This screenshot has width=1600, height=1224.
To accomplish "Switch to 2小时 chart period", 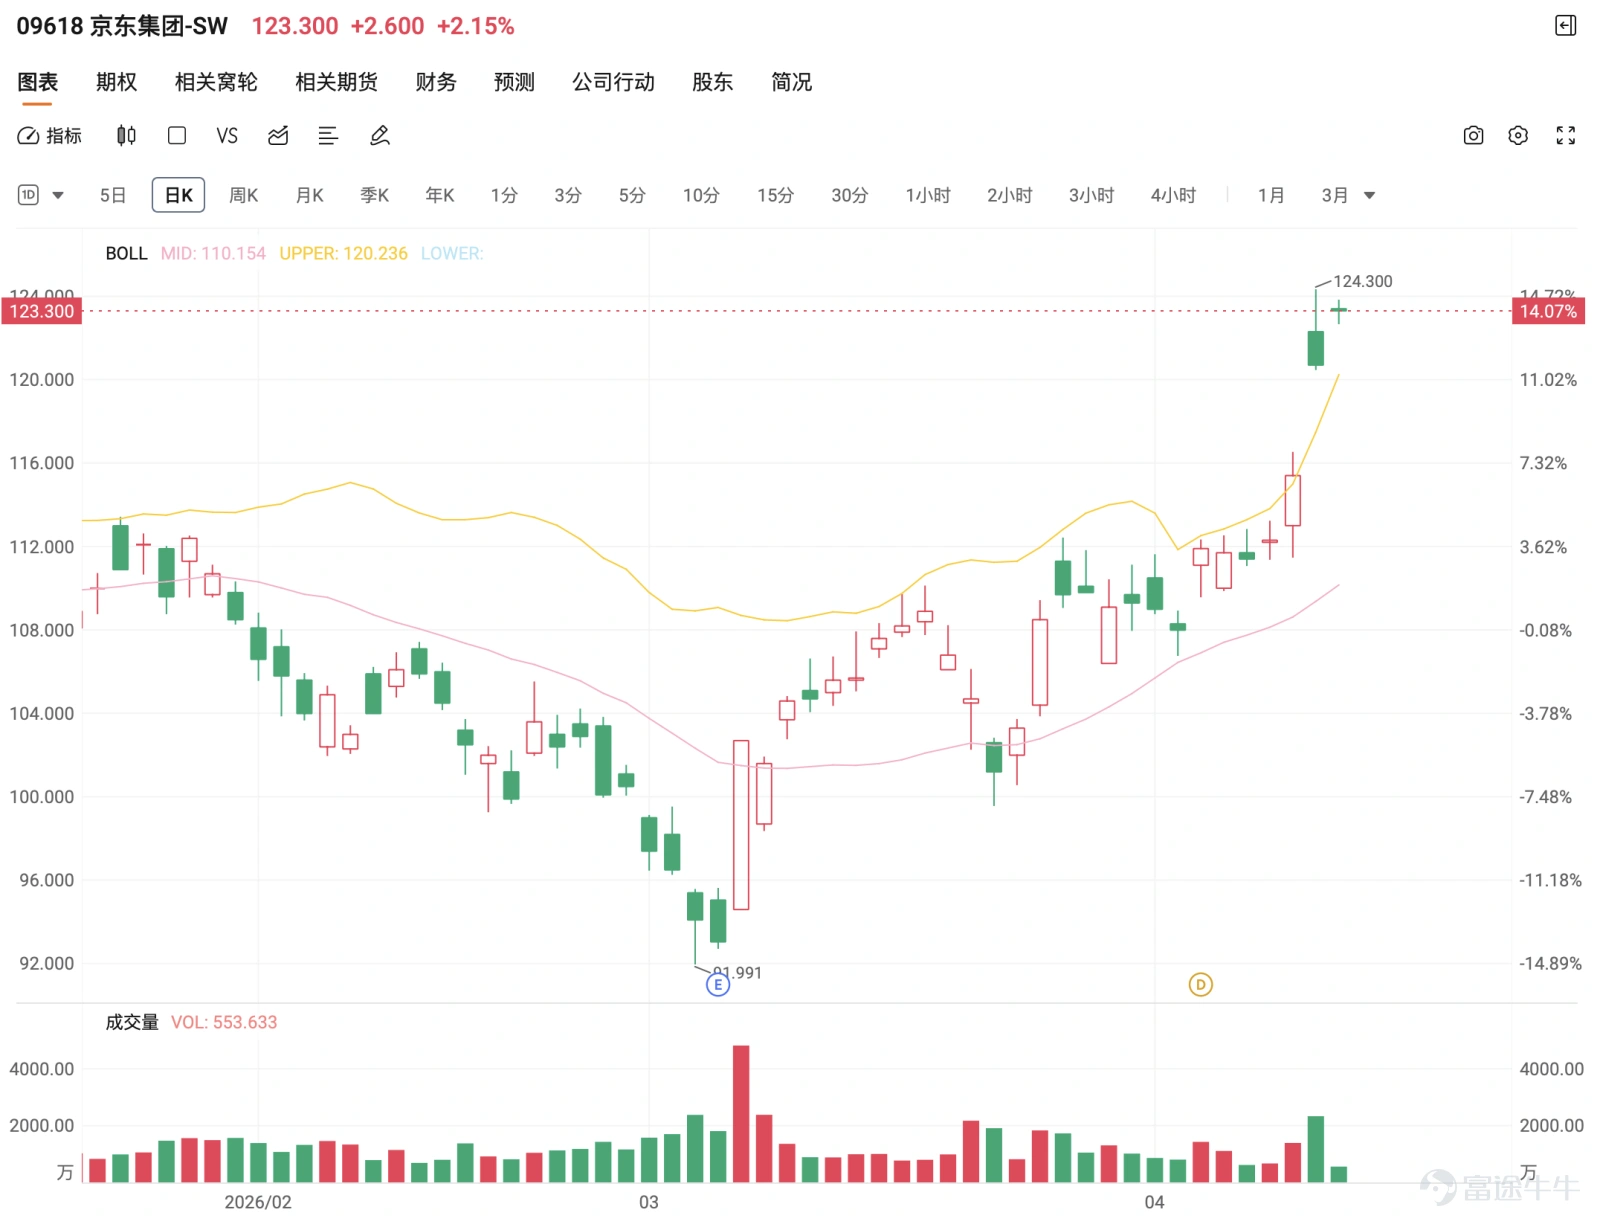I will [1010, 195].
